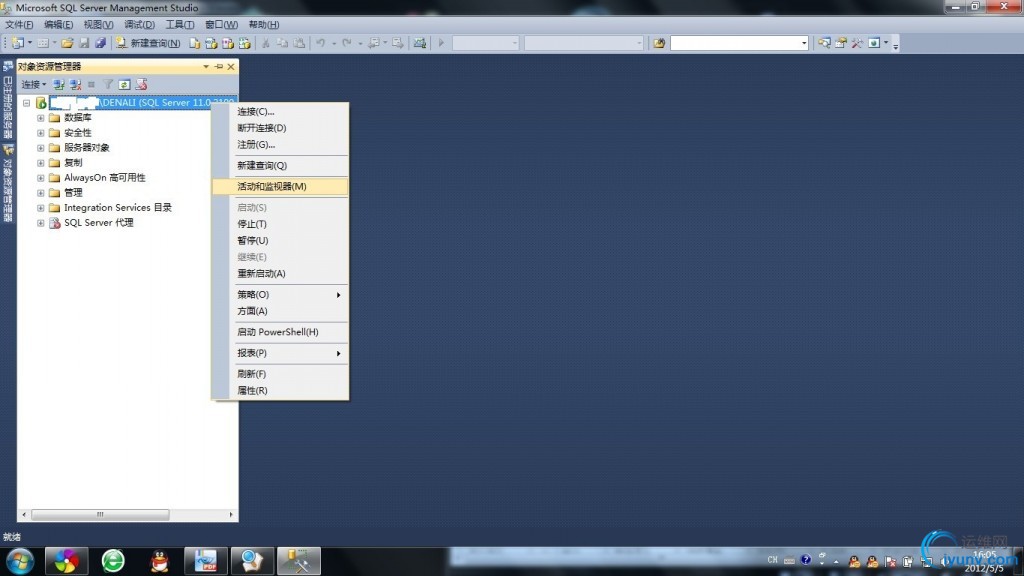Collapse the DENALI server node
Viewport: 1024px width, 576px height.
click(27, 103)
